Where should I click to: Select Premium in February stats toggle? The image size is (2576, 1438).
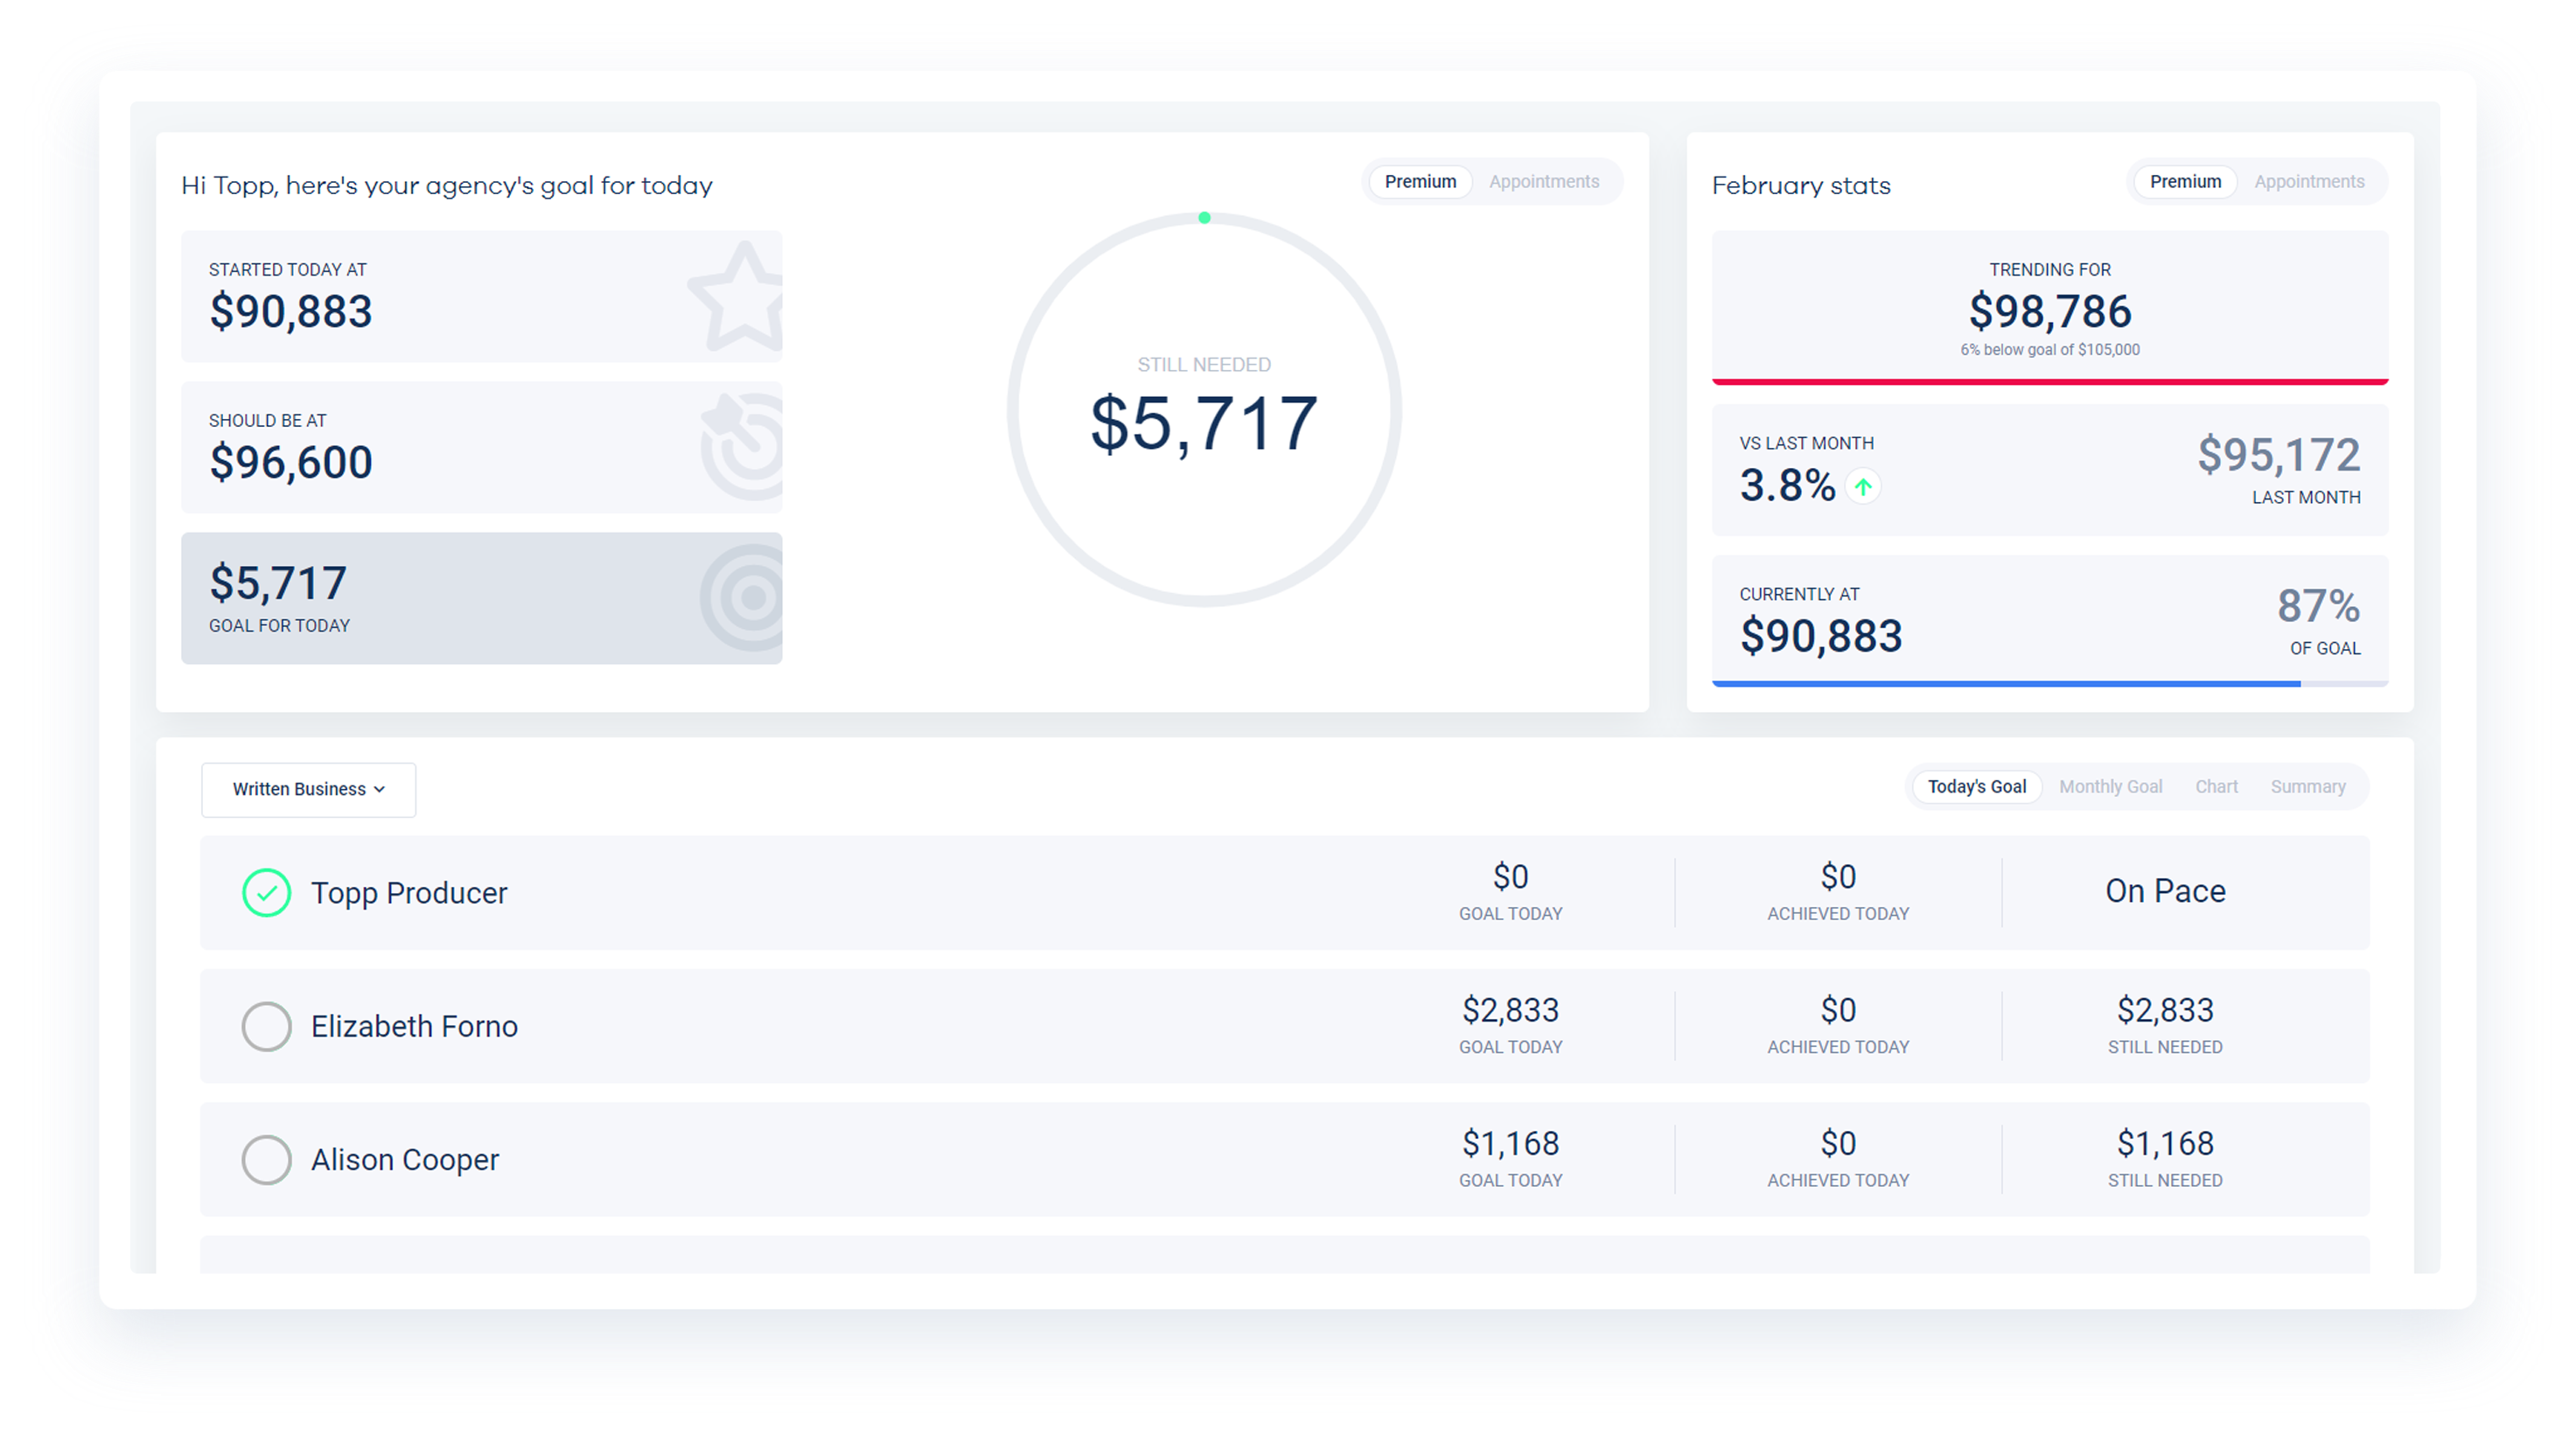click(2185, 182)
